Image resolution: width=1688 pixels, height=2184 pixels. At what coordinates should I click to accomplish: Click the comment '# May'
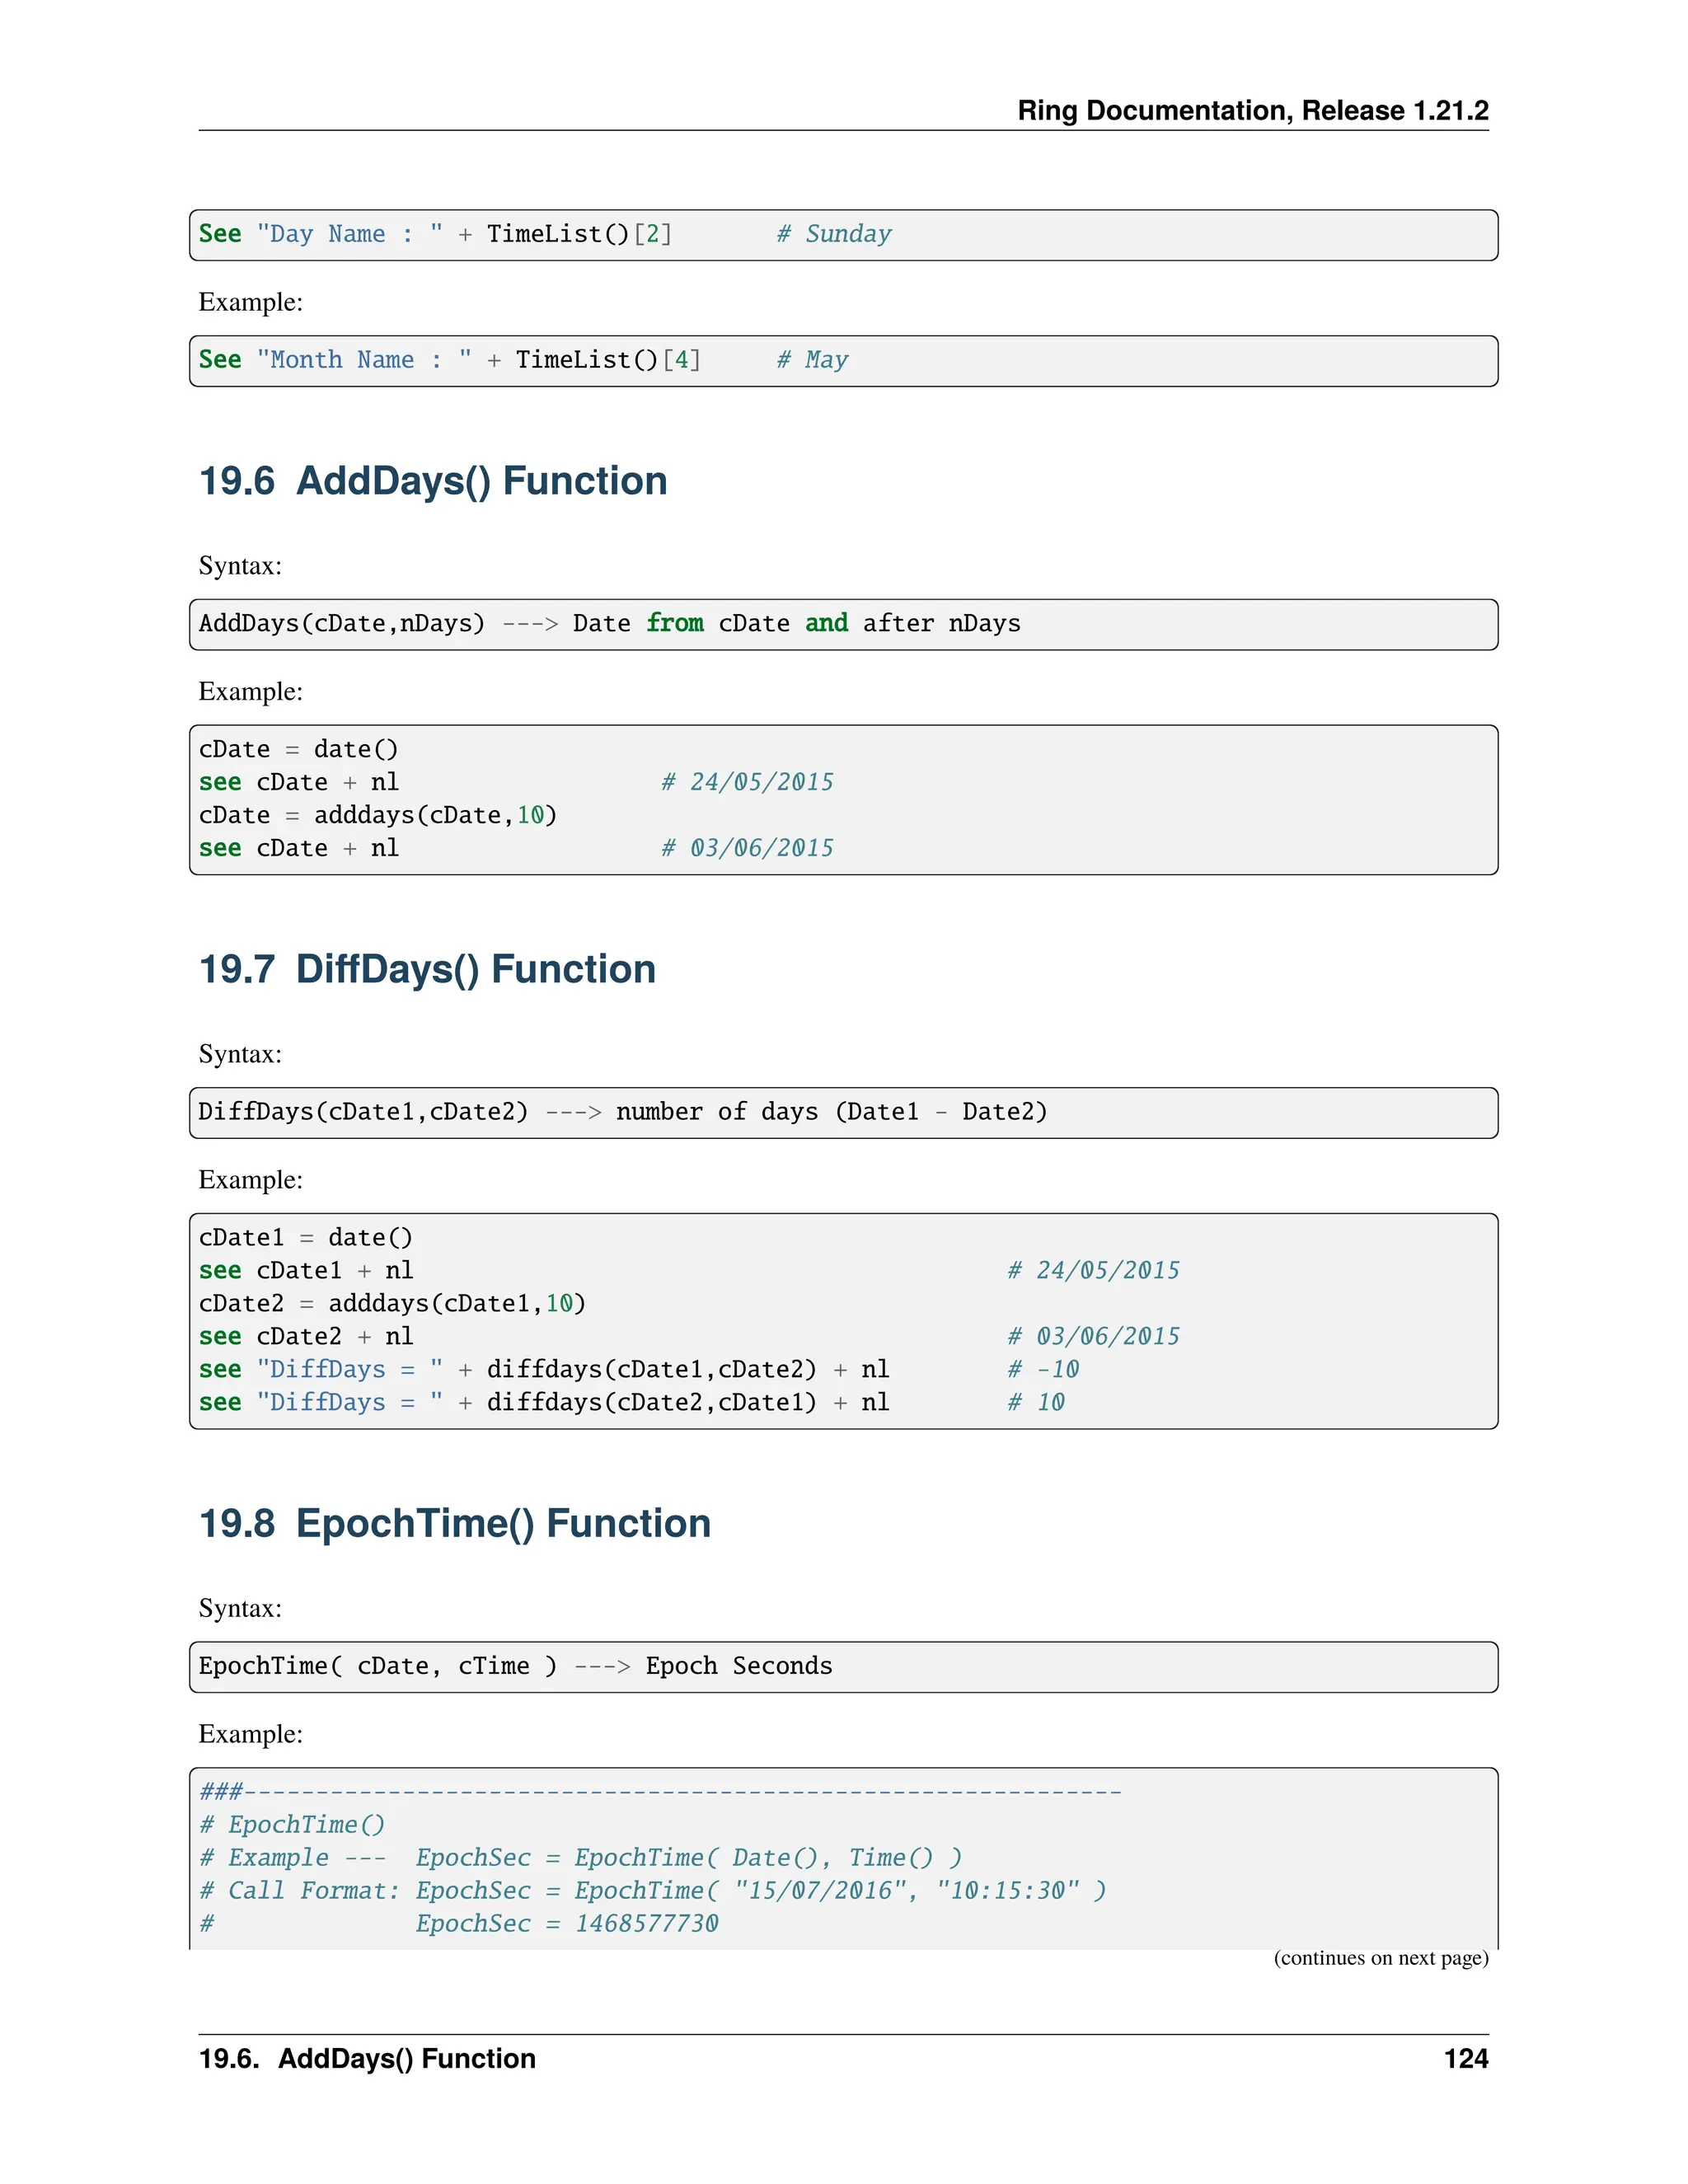pos(812,360)
